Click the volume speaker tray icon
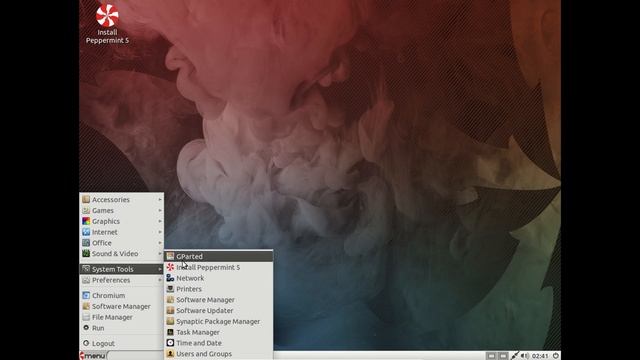The width and height of the screenshot is (640, 360). pos(525,356)
